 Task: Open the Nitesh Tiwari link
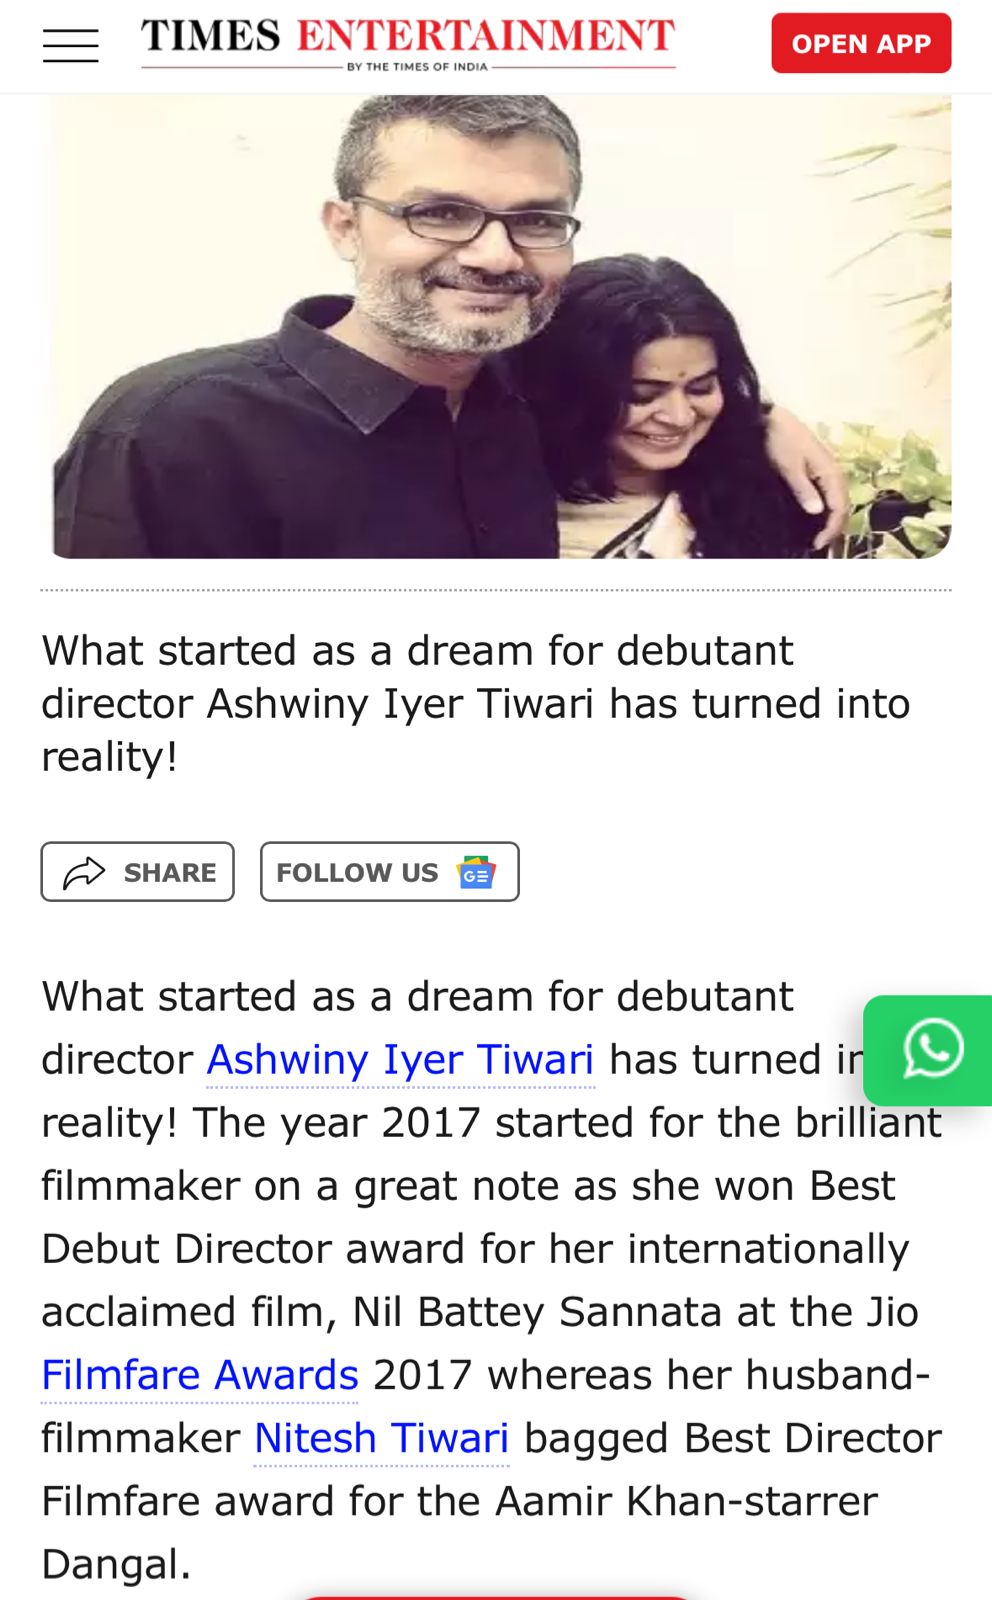click(x=382, y=1438)
